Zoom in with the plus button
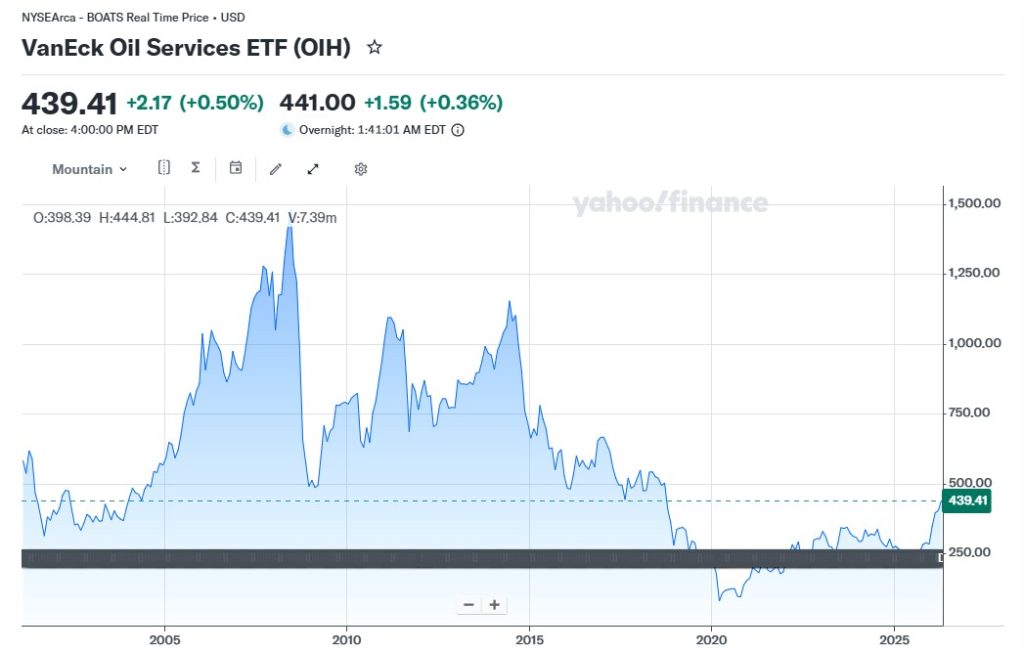The width and height of the screenshot is (1024, 651). (x=494, y=605)
